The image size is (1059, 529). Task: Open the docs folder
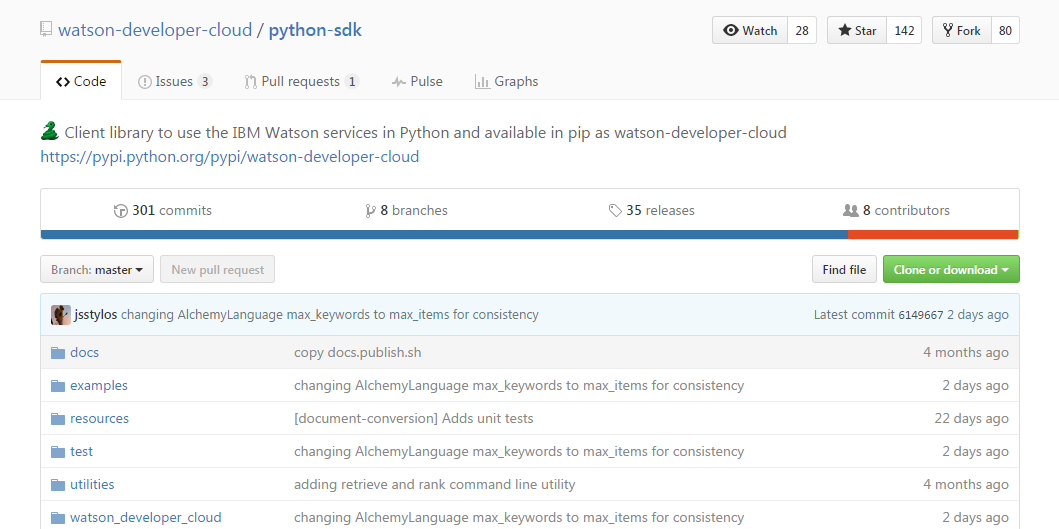[x=84, y=353]
